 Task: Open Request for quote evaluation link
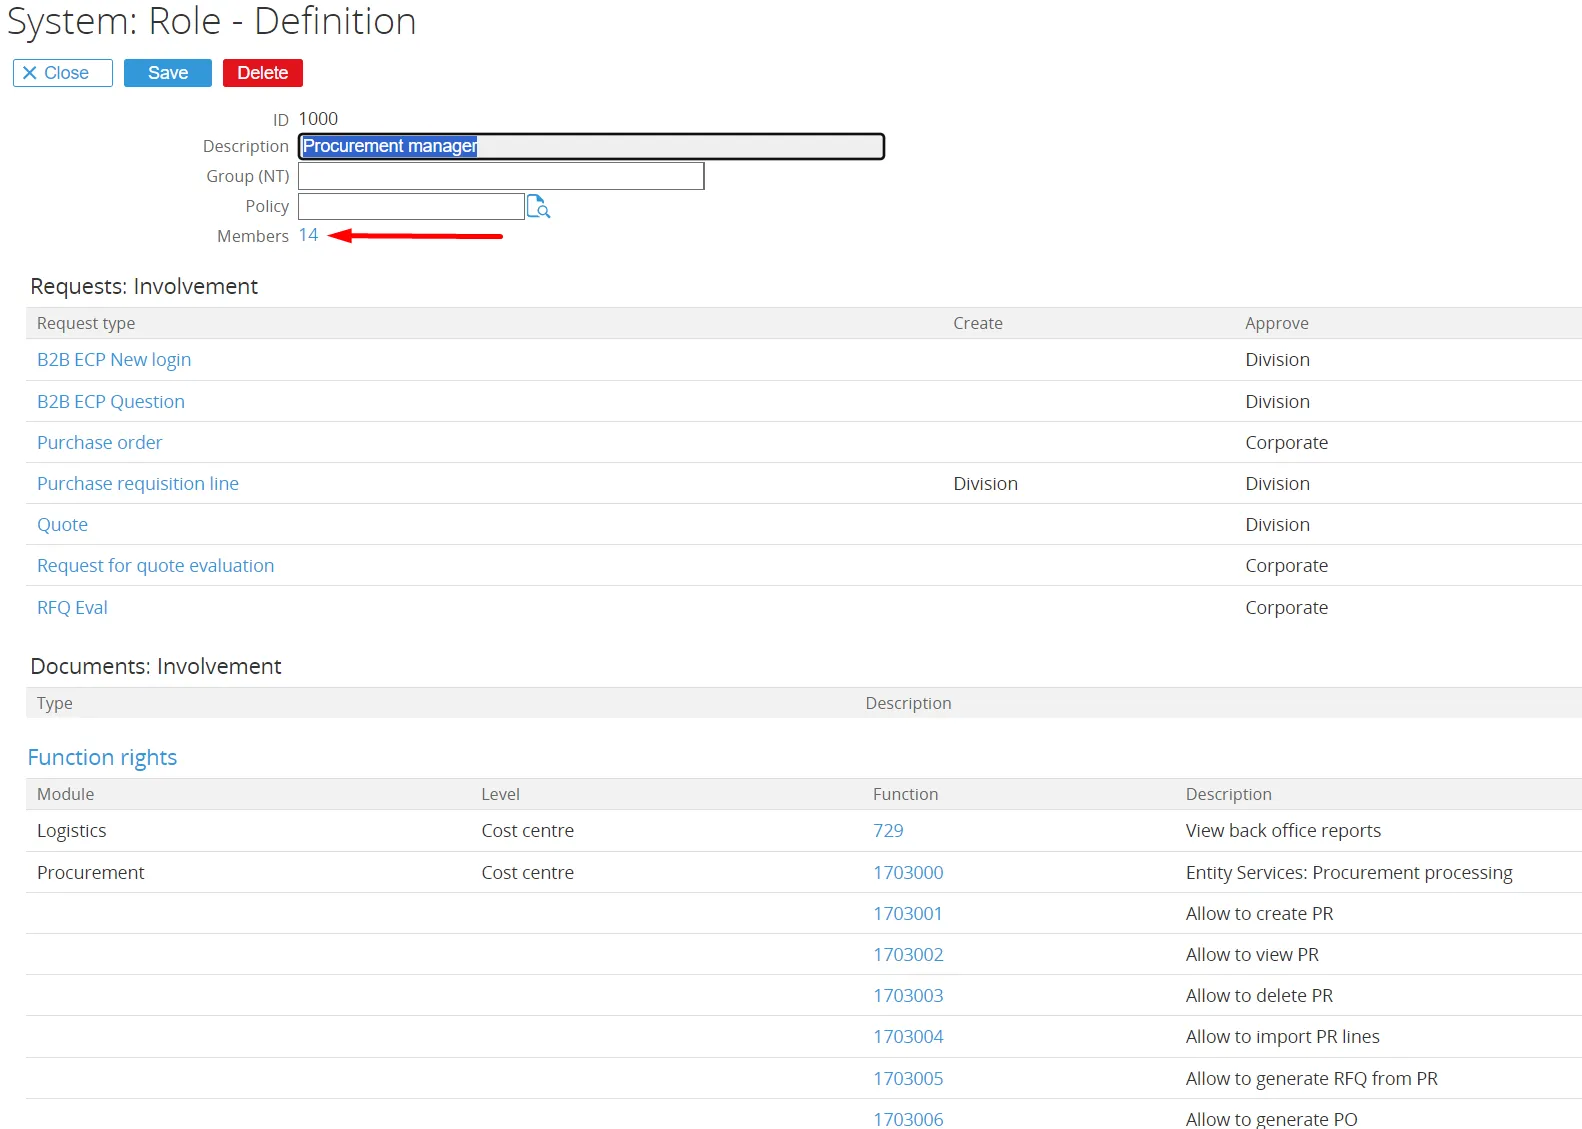pos(155,566)
